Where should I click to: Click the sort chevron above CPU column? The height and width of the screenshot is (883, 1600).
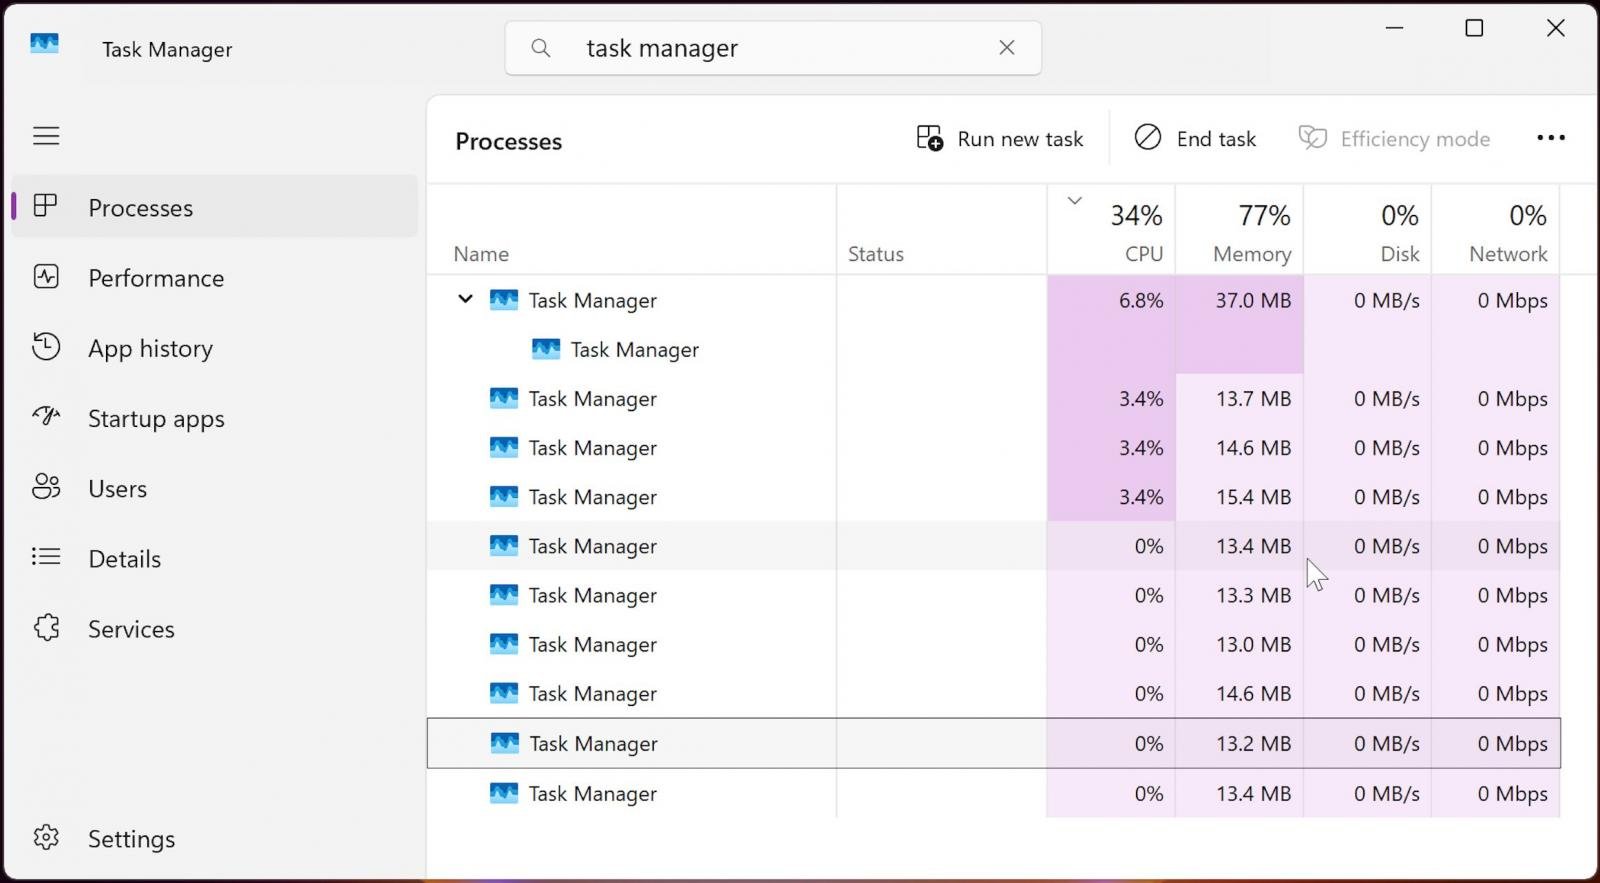click(1074, 201)
